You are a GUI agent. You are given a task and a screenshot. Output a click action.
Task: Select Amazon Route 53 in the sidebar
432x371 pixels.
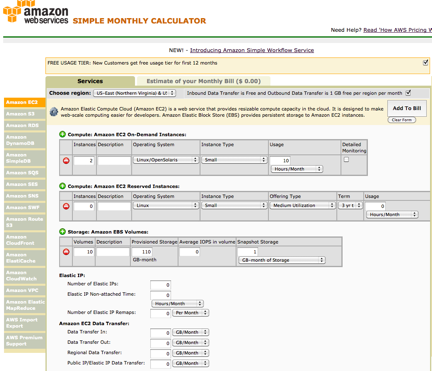pyautogui.click(x=25, y=222)
